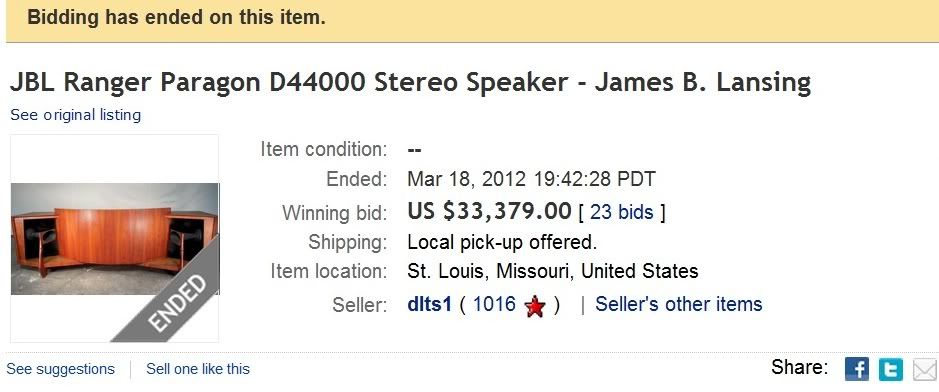Image resolution: width=939 pixels, height=392 pixels.
Task: Click the Bidding has ended notice banner
Action: coord(472,20)
